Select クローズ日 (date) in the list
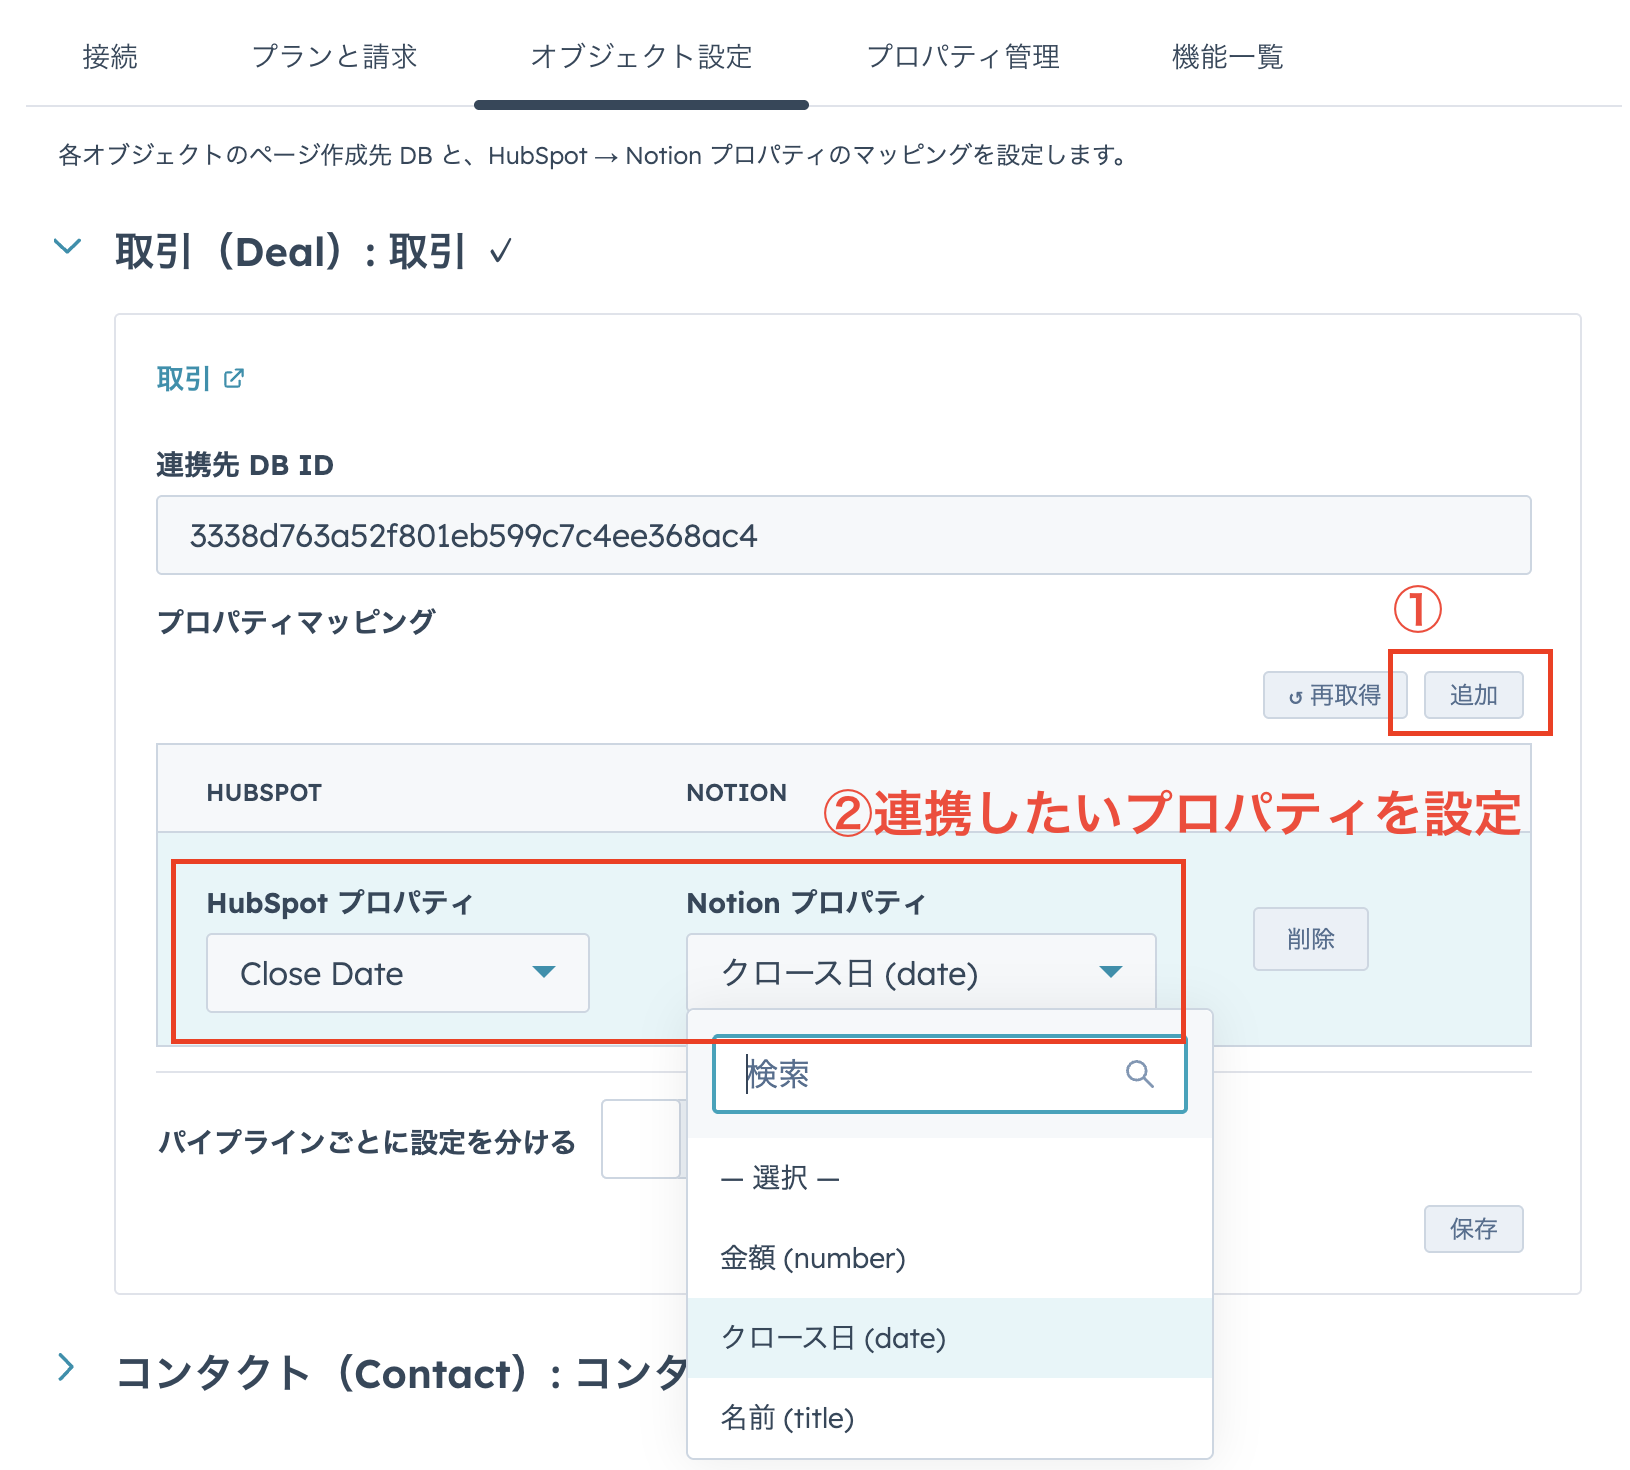This screenshot has width=1630, height=1470. tap(950, 1338)
